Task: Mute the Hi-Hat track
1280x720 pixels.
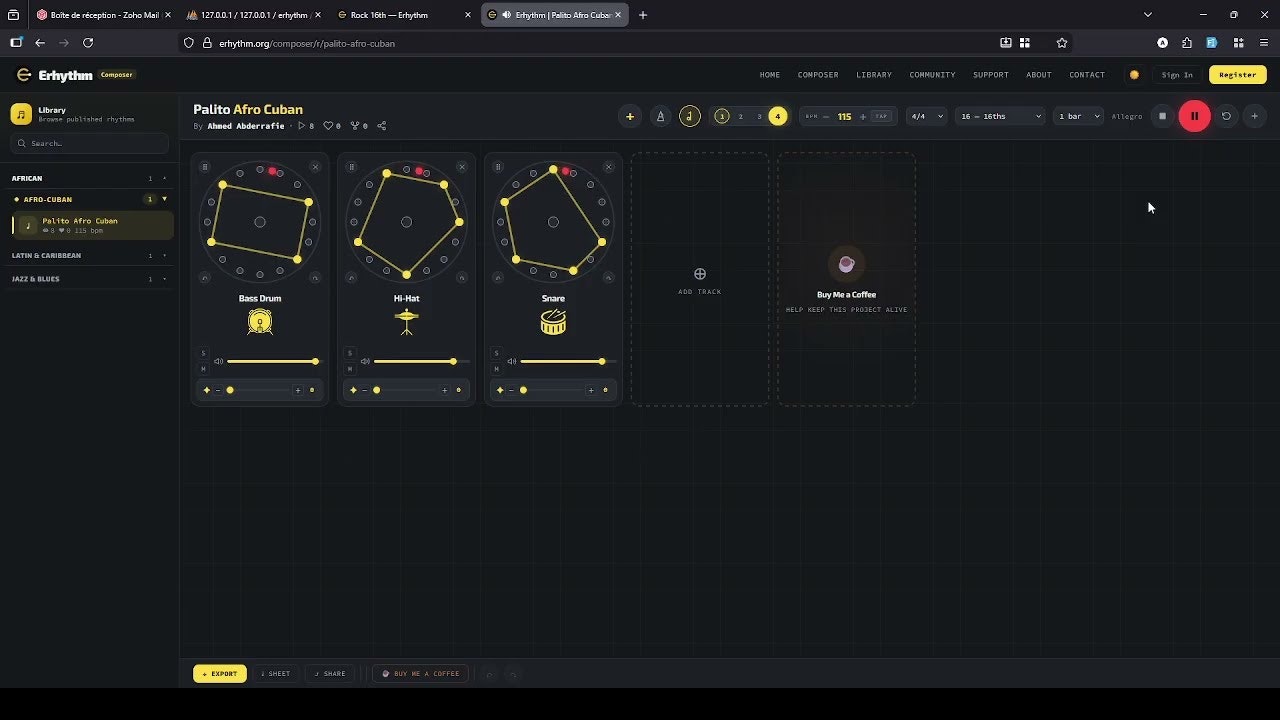Action: pos(350,369)
